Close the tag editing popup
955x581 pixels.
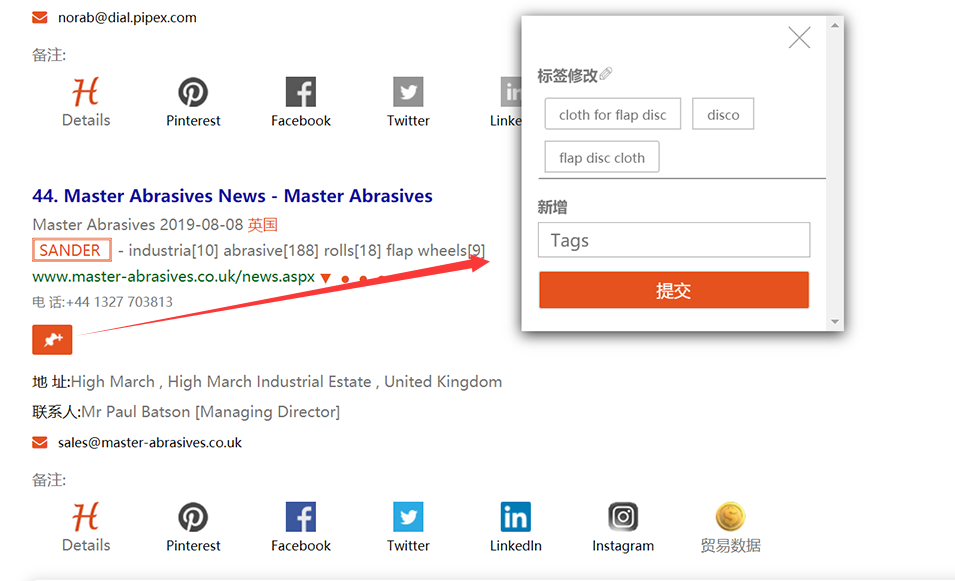pos(799,38)
